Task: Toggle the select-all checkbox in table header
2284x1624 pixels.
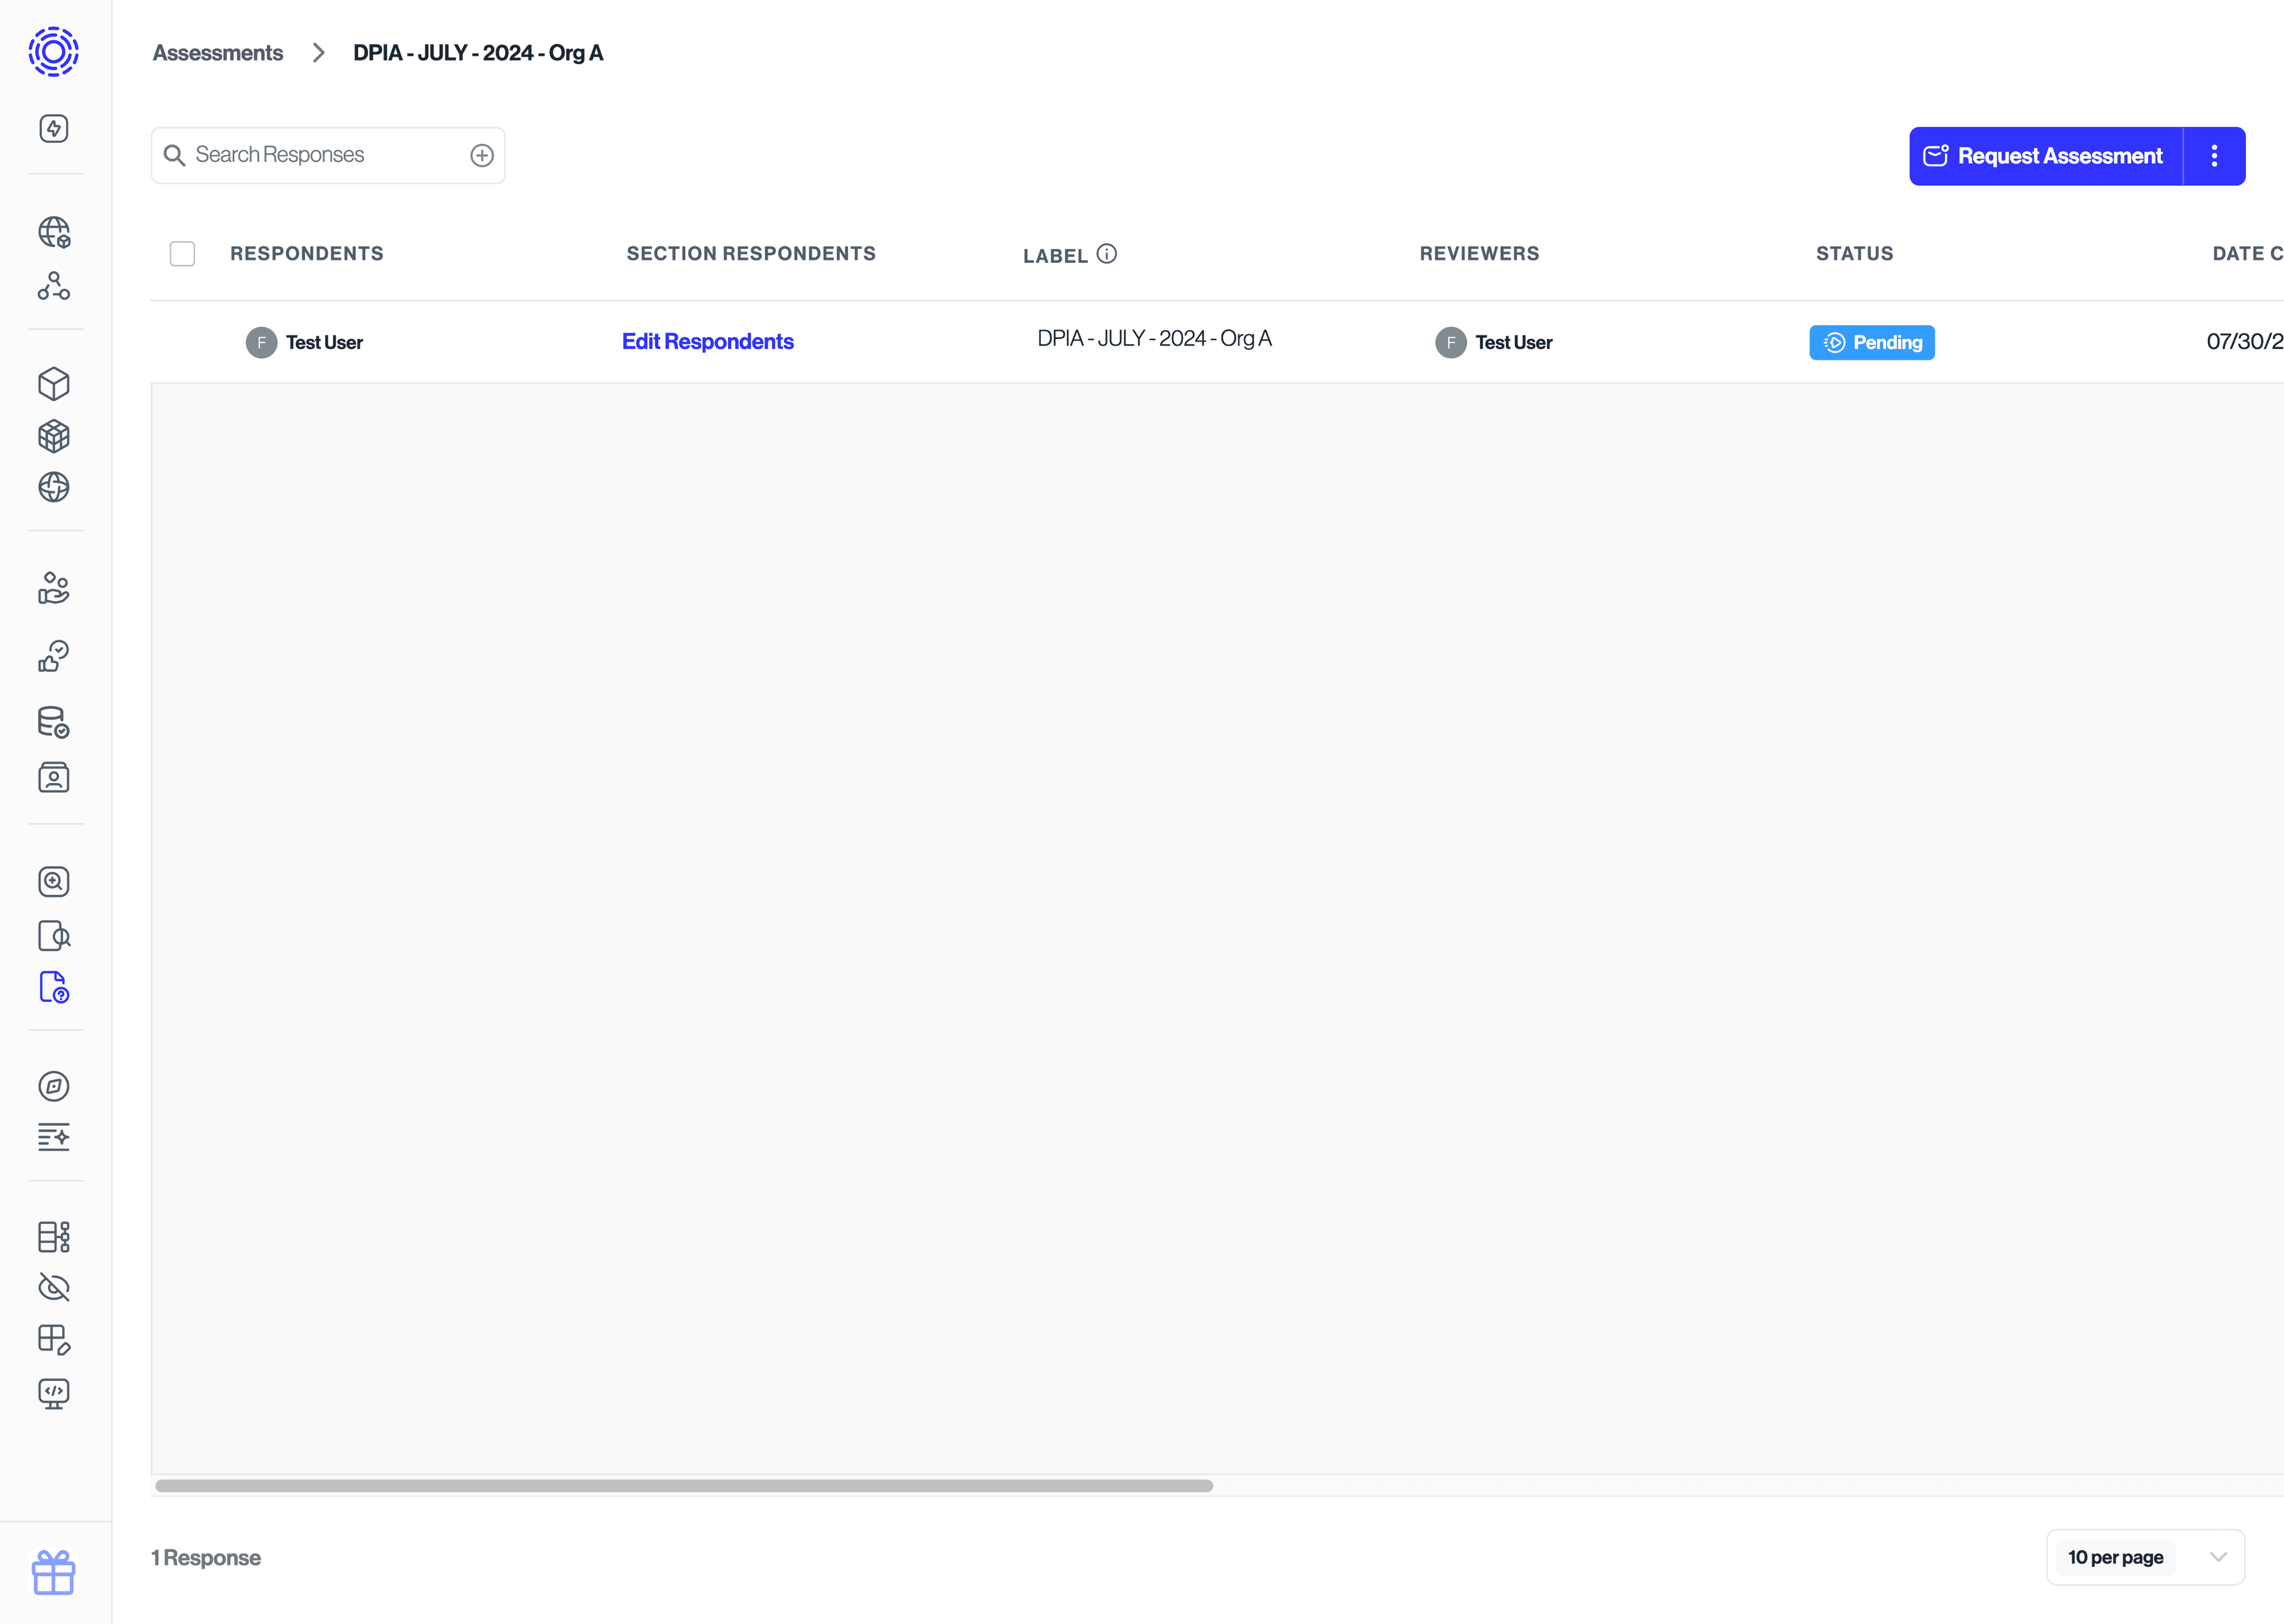Action: click(x=182, y=254)
